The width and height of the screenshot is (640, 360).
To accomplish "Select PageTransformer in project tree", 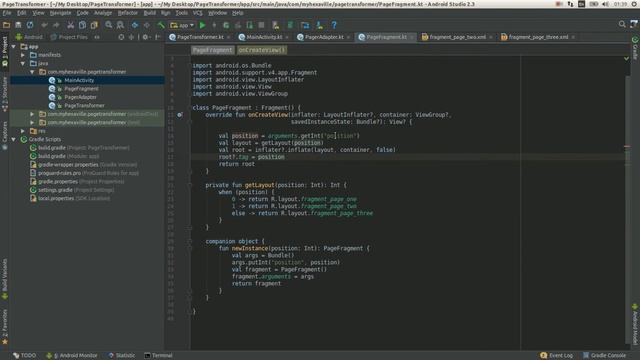I will tap(84, 106).
